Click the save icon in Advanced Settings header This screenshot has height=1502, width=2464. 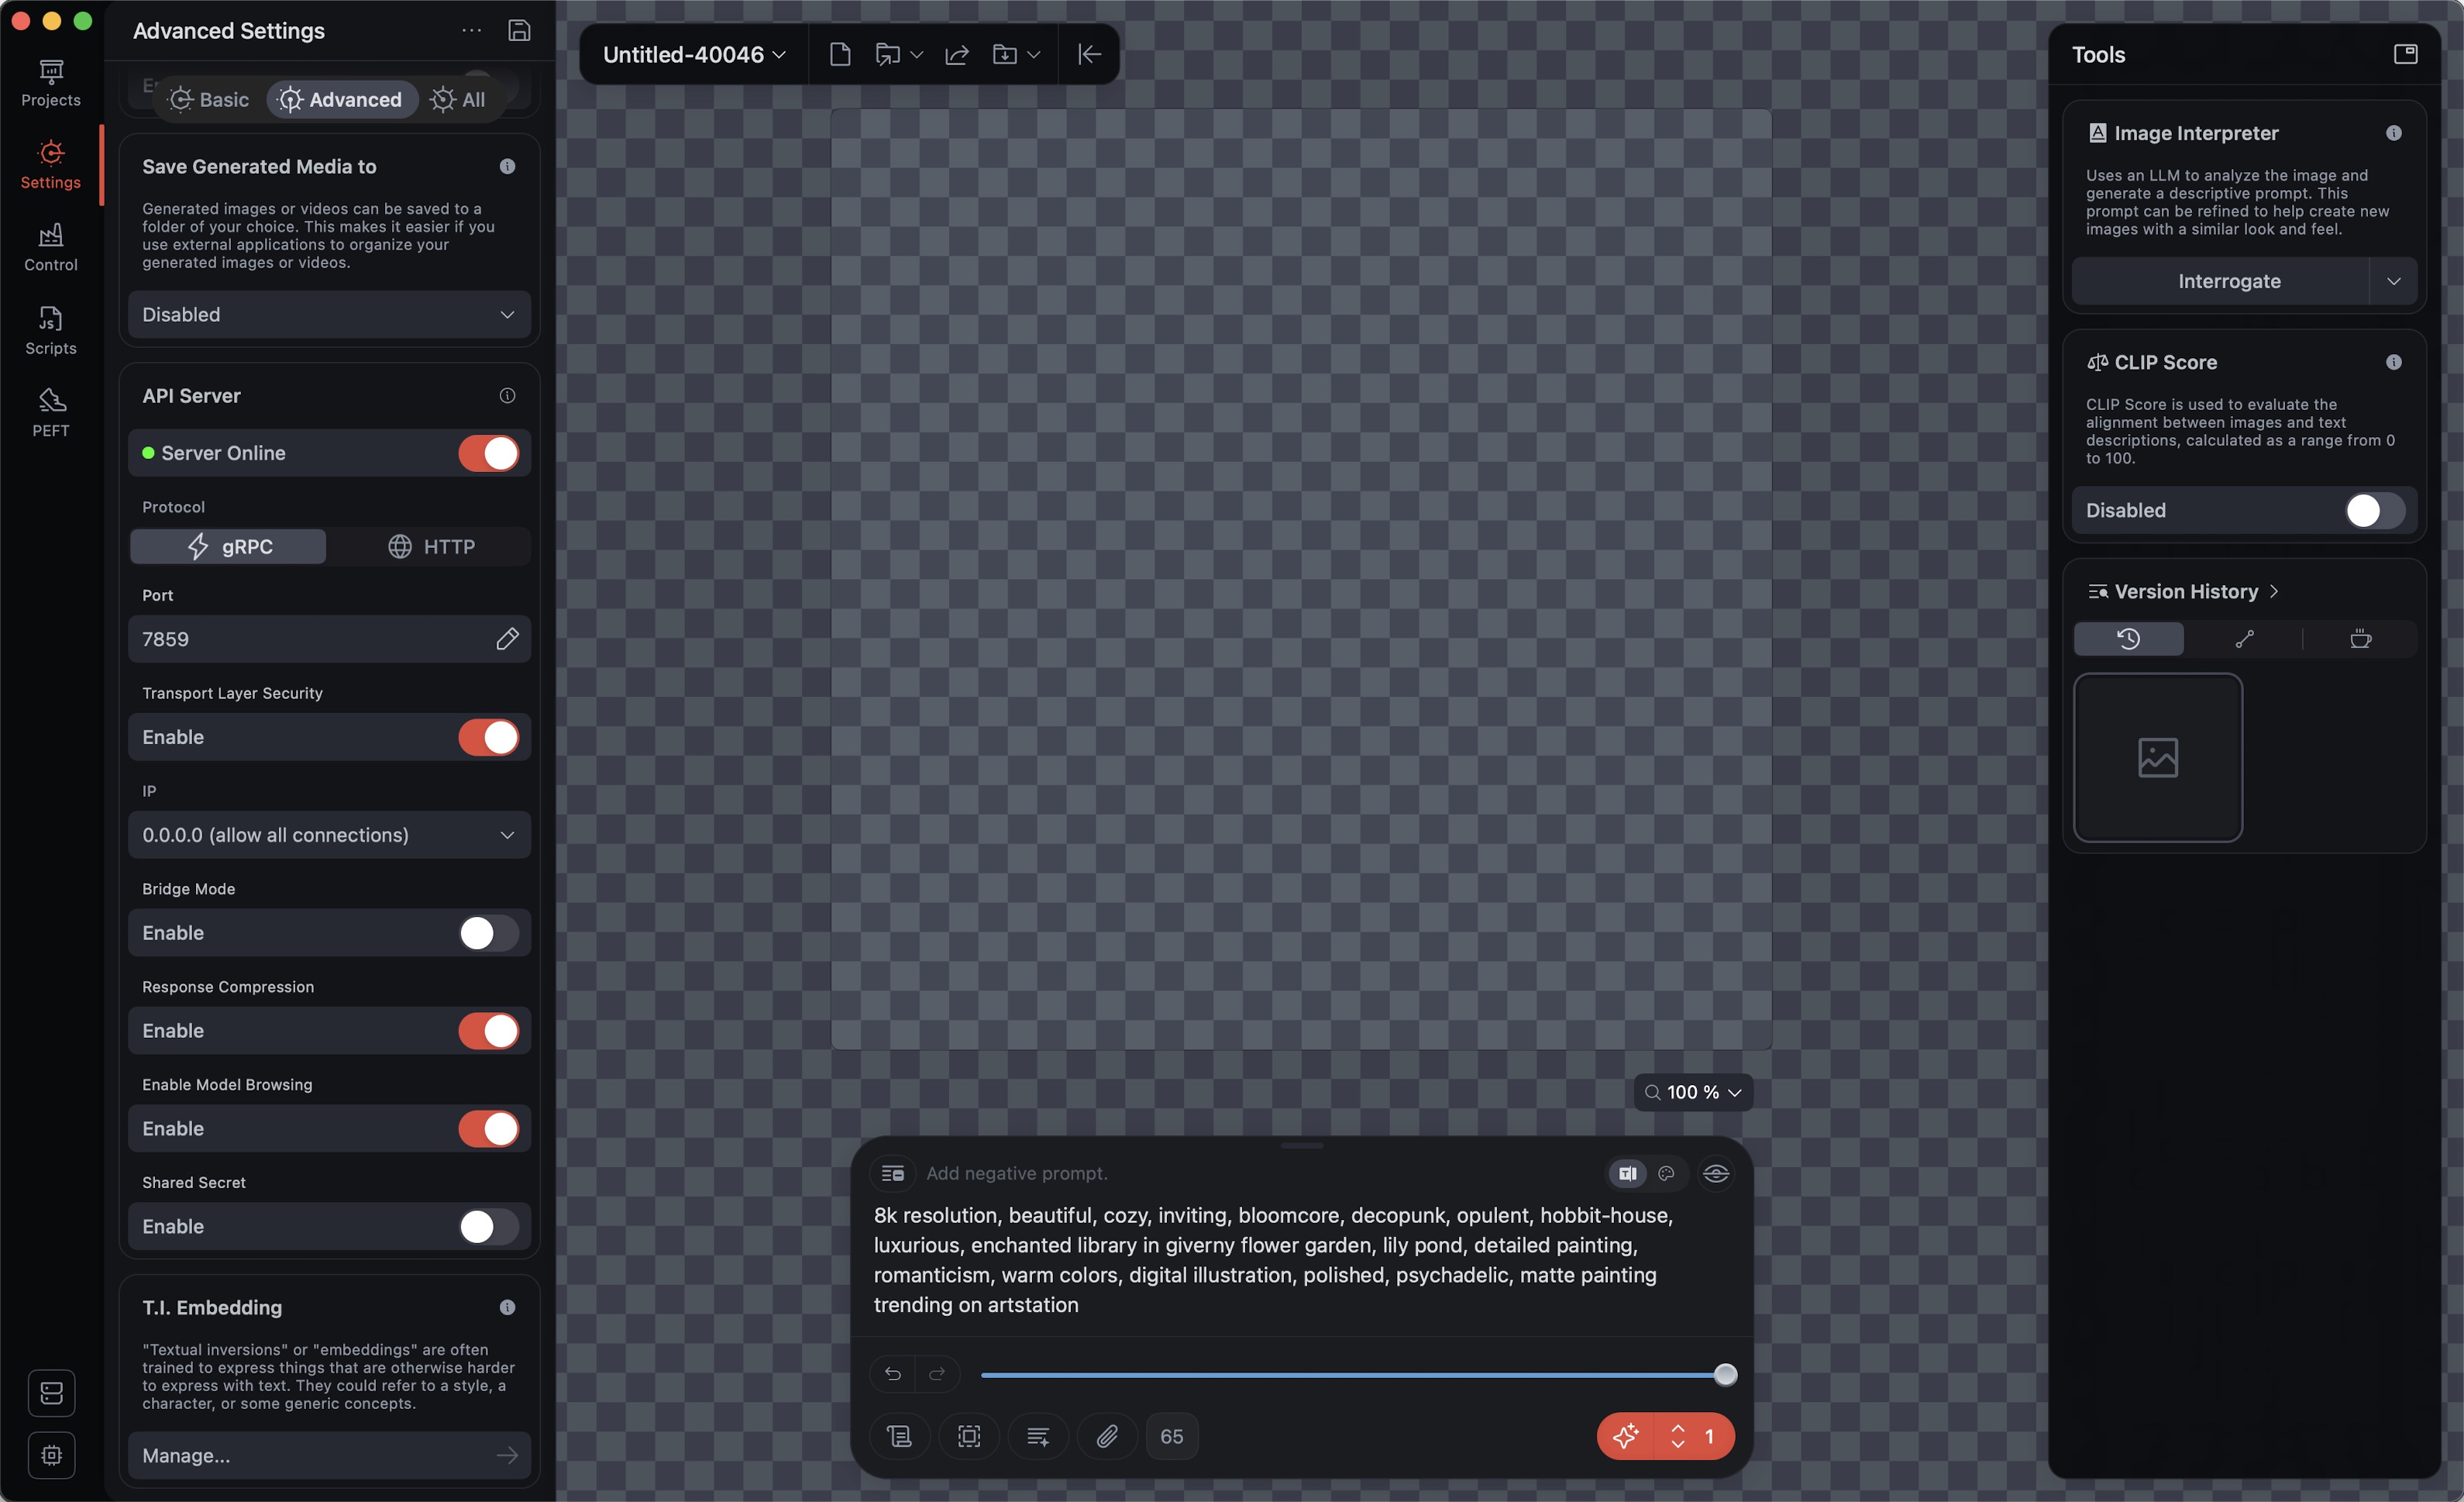pos(519,31)
